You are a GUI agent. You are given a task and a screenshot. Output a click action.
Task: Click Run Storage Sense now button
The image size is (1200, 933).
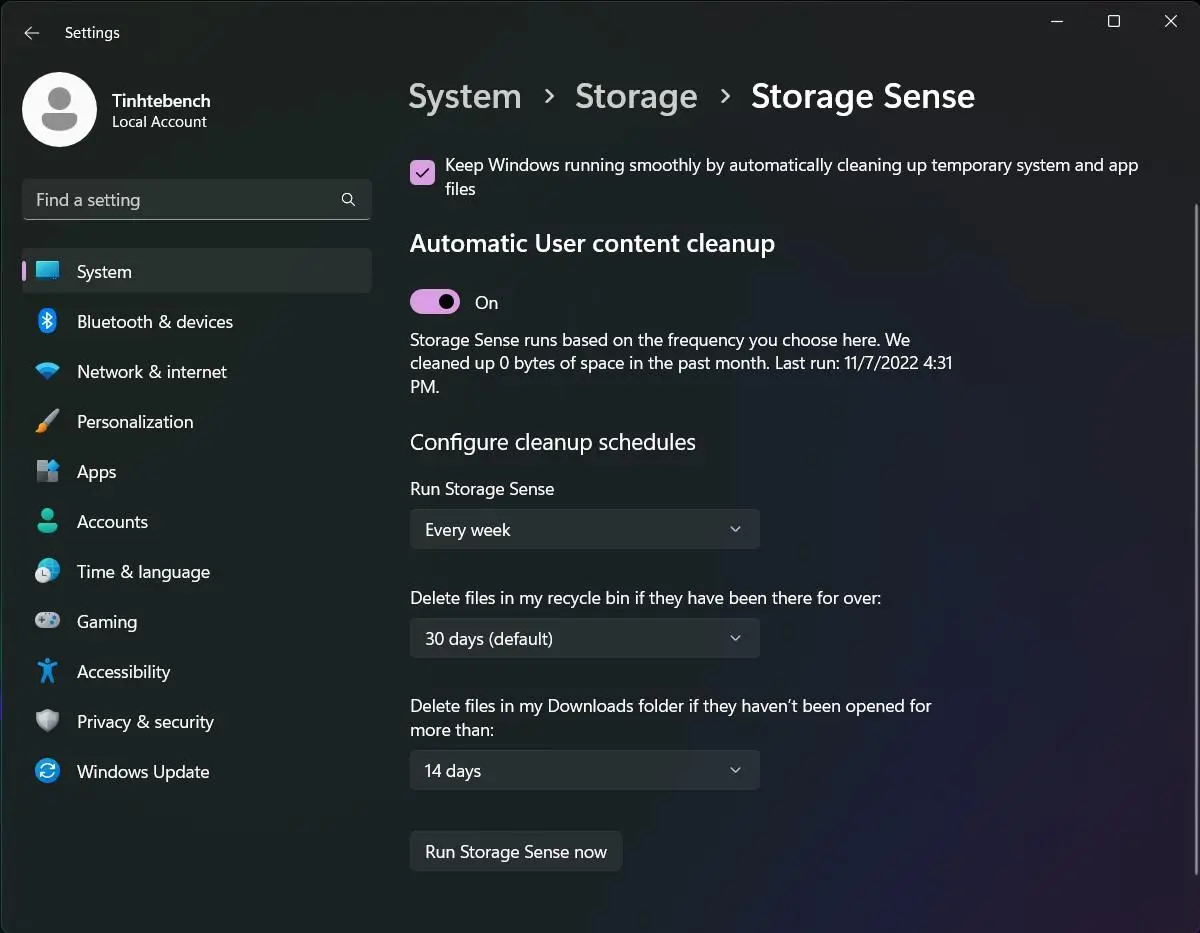click(516, 851)
